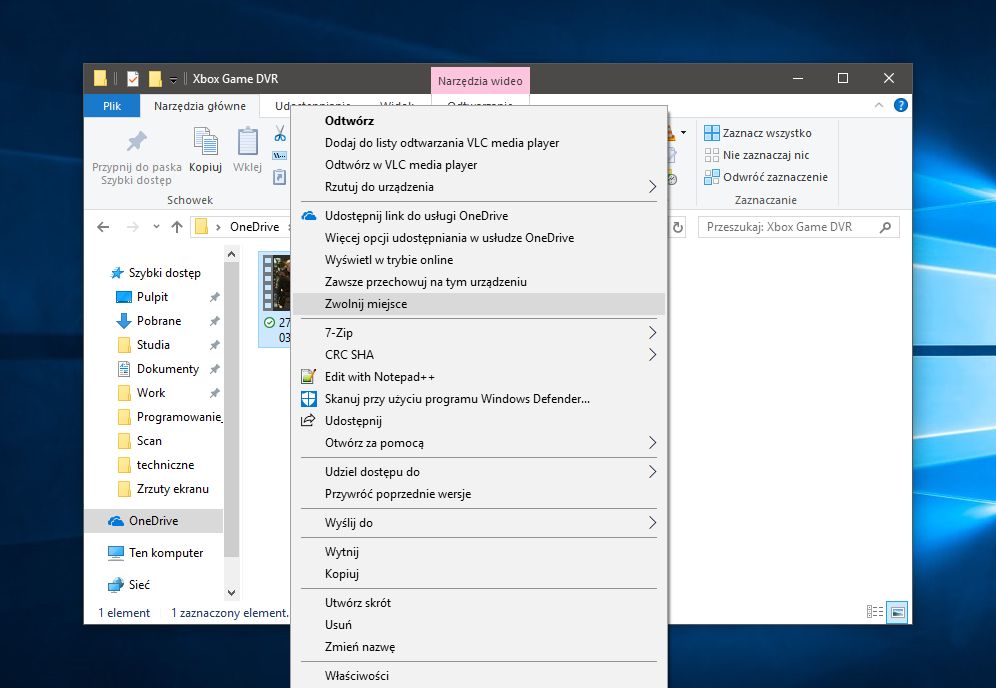Image resolution: width=996 pixels, height=688 pixels.
Task: Select Zwolnij miejsce in the context menu
Action: click(x=366, y=303)
